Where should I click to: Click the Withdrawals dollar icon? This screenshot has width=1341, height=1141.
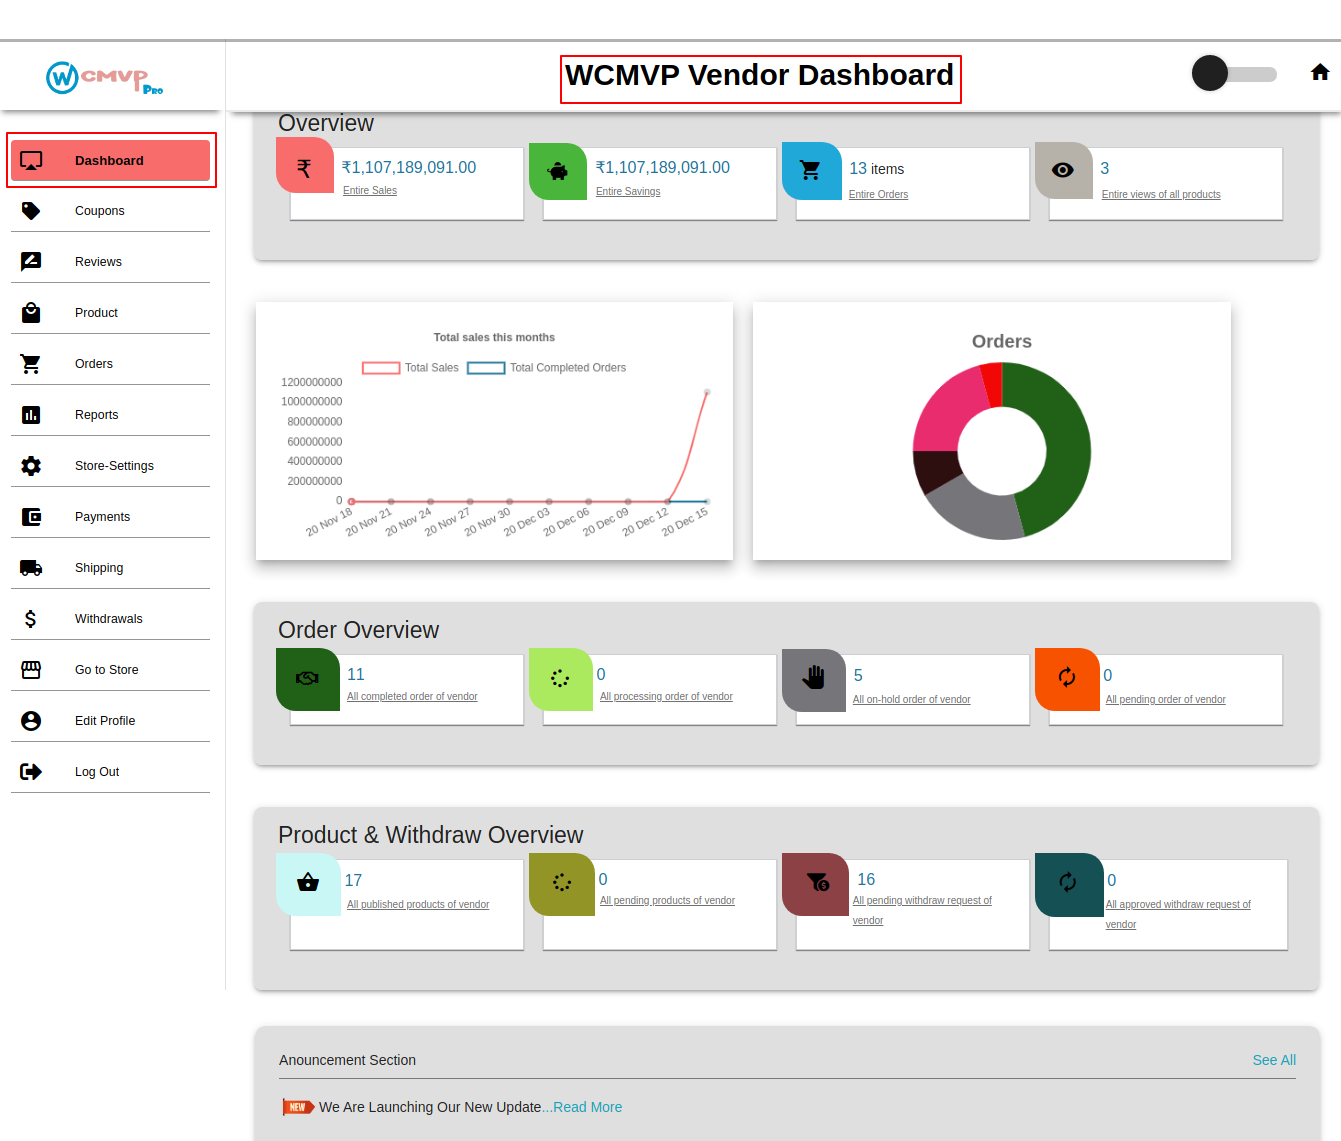tap(31, 619)
